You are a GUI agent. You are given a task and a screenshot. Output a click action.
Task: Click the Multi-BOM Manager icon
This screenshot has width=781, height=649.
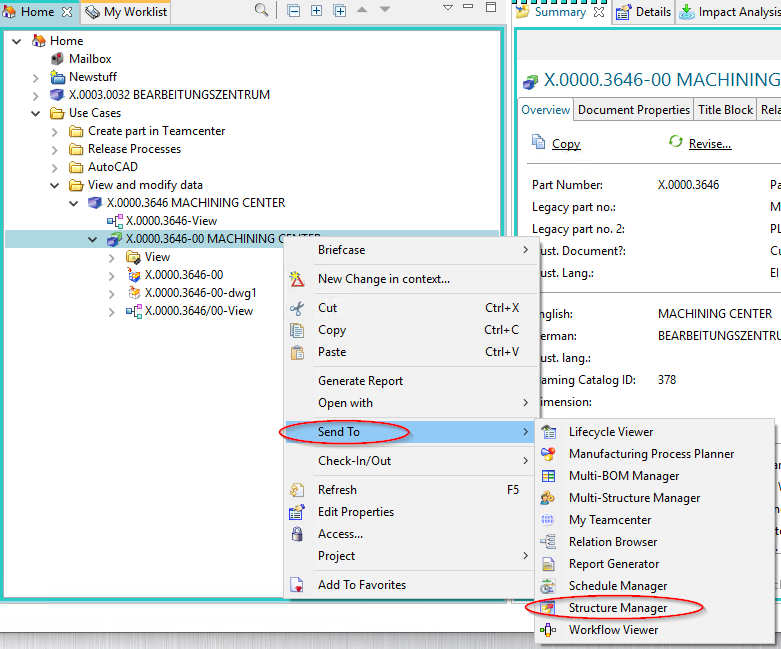coord(548,476)
